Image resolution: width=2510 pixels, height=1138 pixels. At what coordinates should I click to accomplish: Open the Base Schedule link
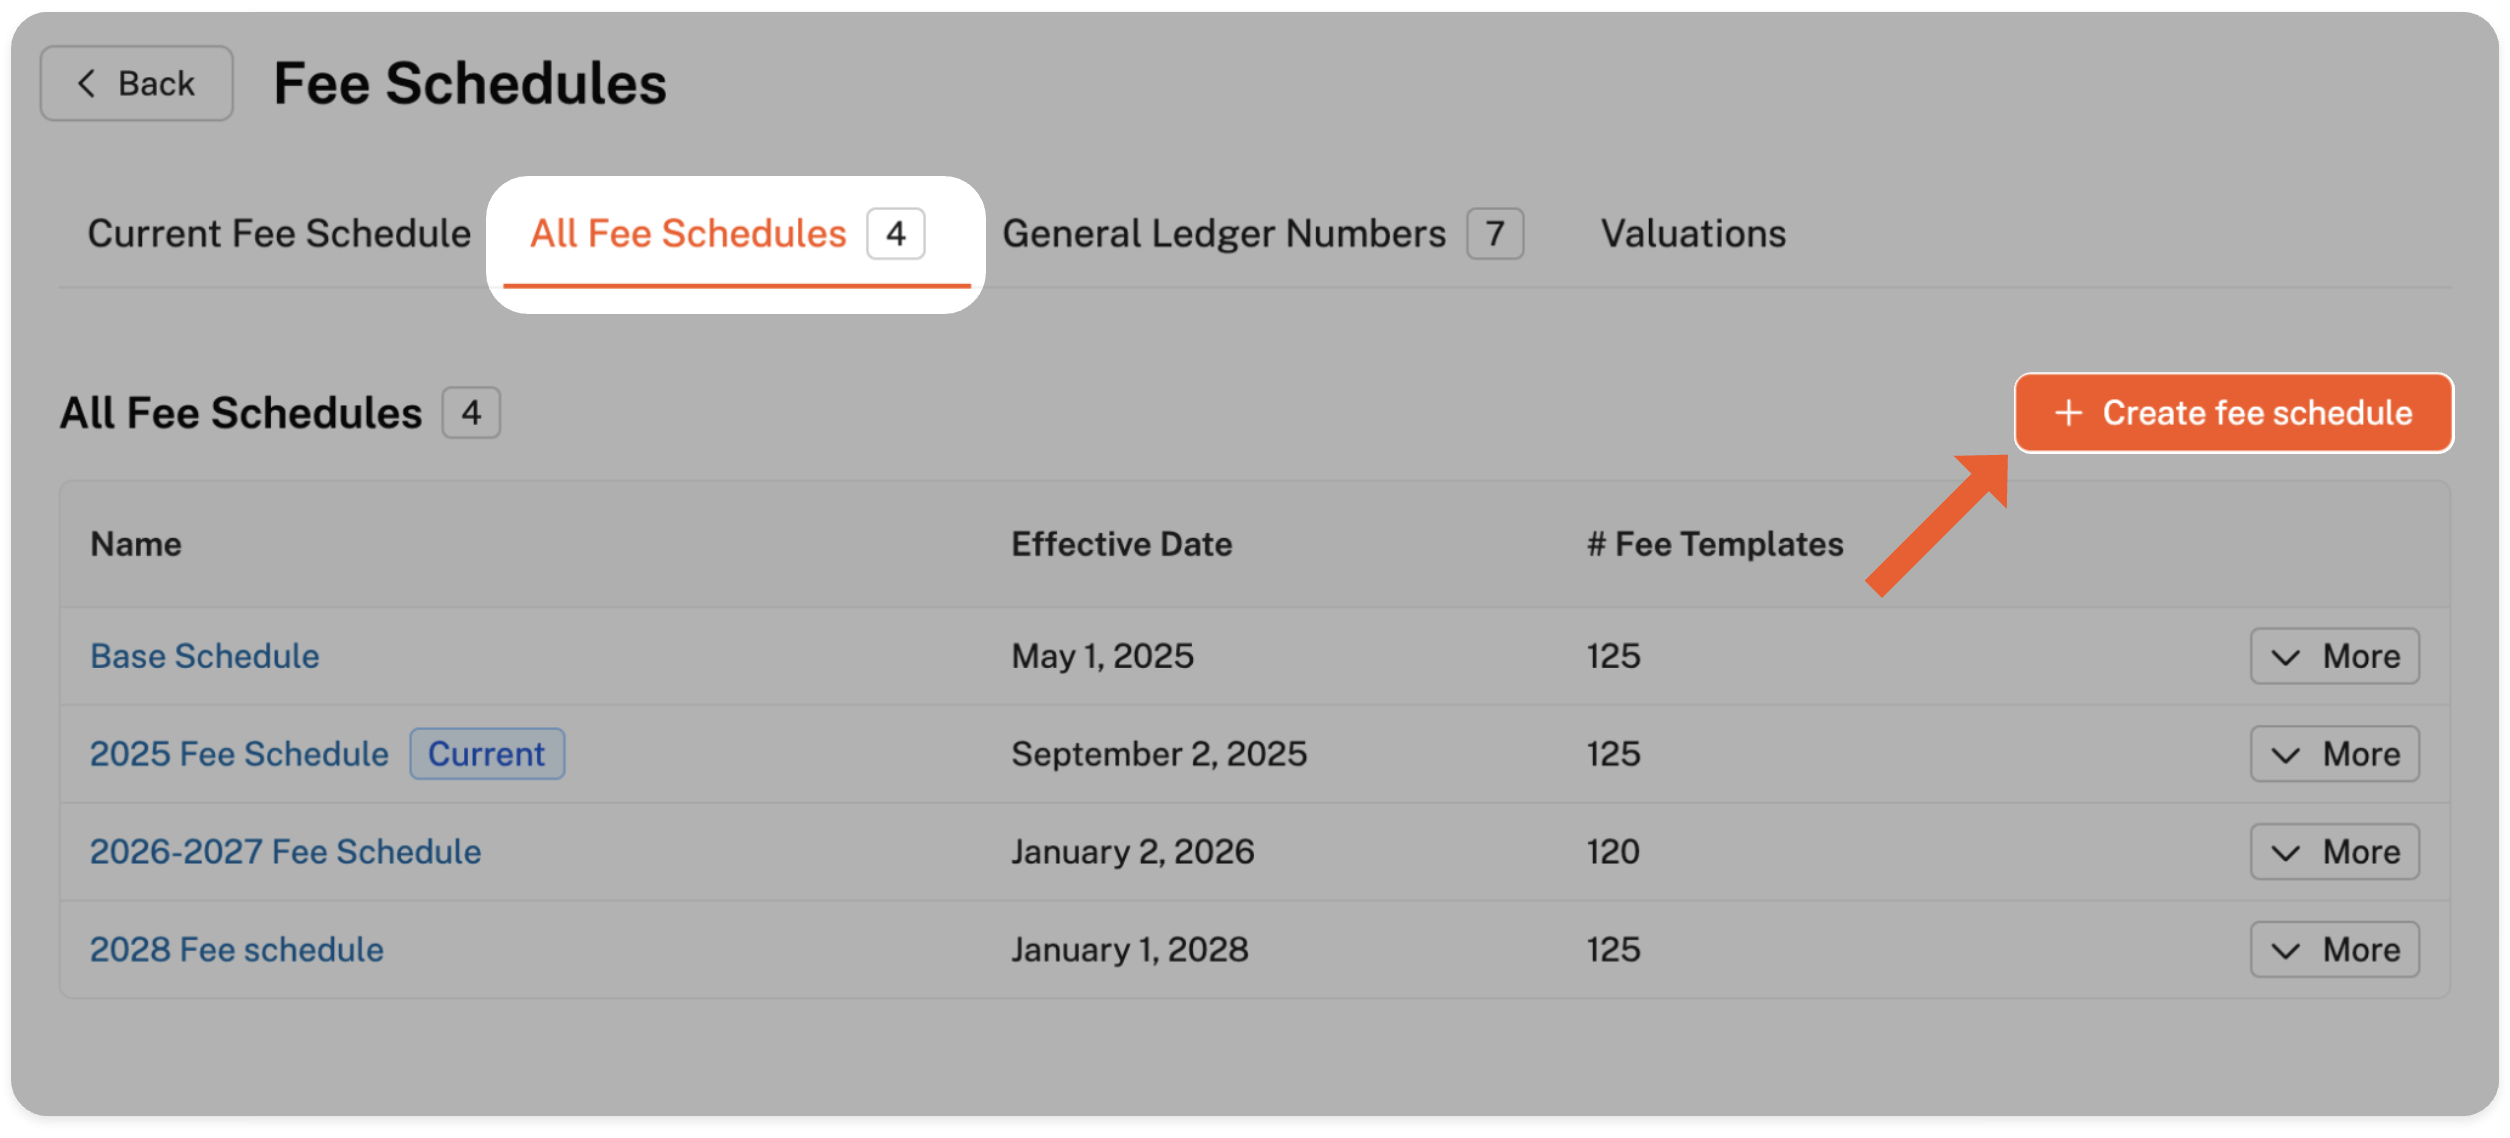(205, 656)
